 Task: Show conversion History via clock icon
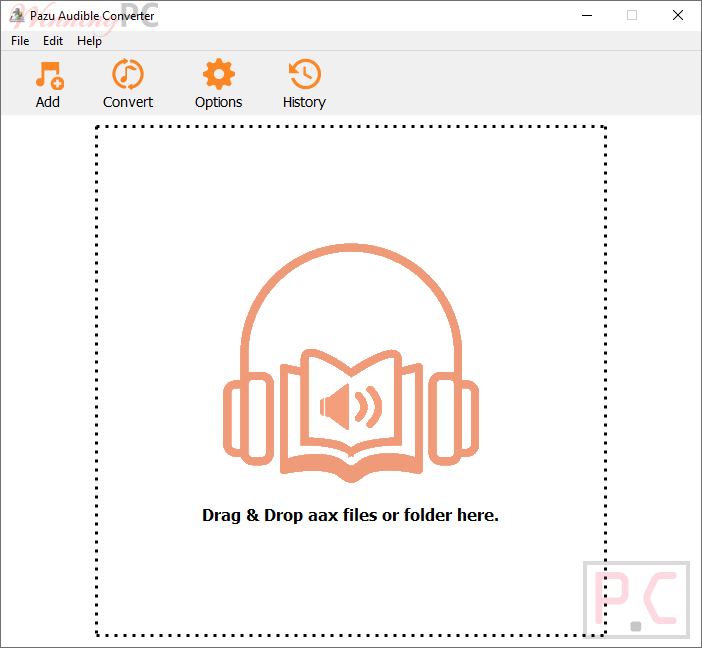coord(304,74)
